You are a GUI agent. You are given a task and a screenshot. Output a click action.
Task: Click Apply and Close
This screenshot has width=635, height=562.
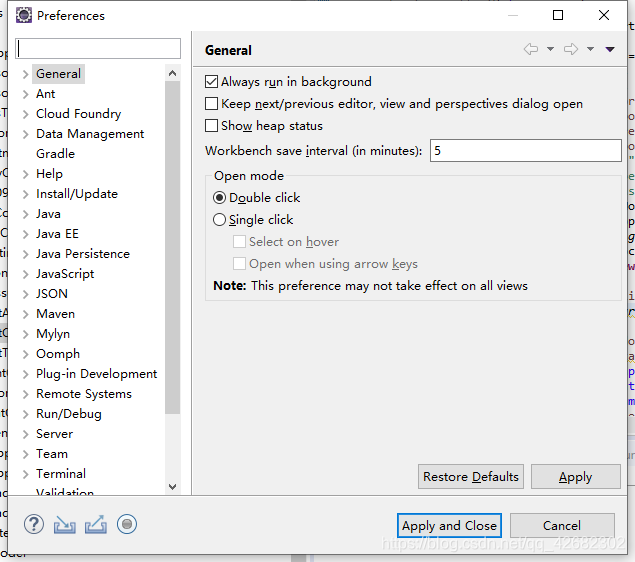tap(449, 526)
